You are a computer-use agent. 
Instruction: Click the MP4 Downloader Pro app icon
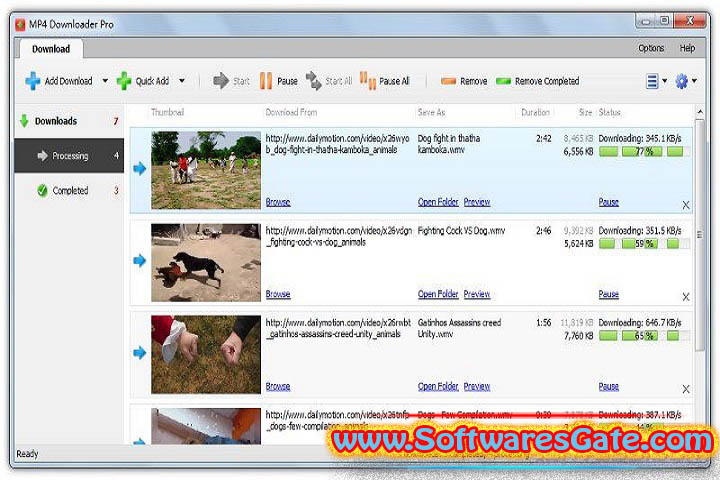pyautogui.click(x=20, y=24)
